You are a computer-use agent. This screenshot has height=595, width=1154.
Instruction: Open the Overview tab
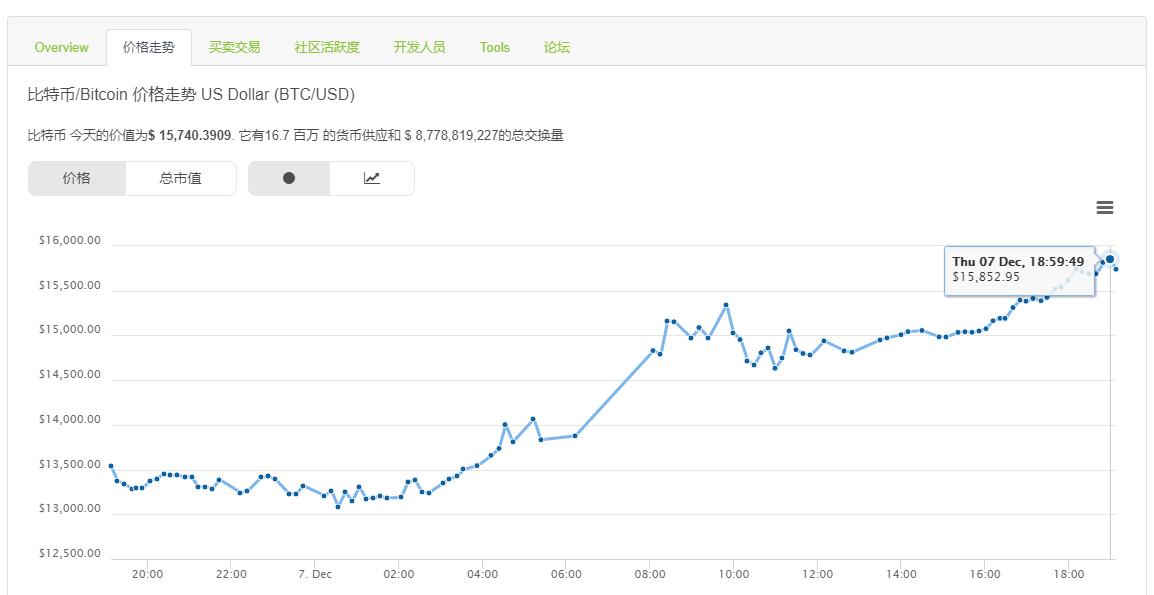point(61,47)
